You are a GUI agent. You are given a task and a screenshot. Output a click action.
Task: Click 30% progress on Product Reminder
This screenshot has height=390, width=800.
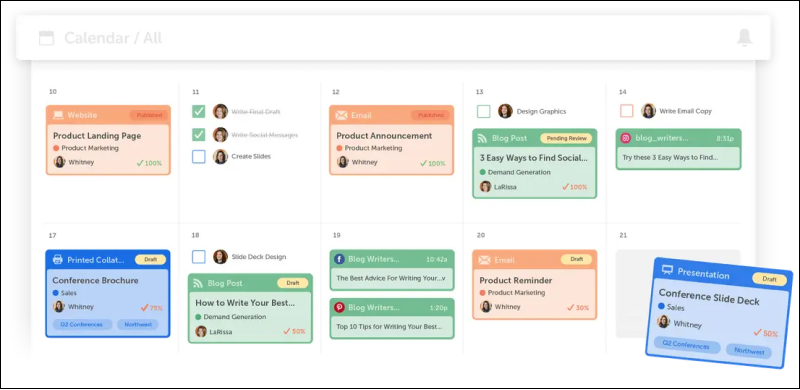[x=578, y=308]
